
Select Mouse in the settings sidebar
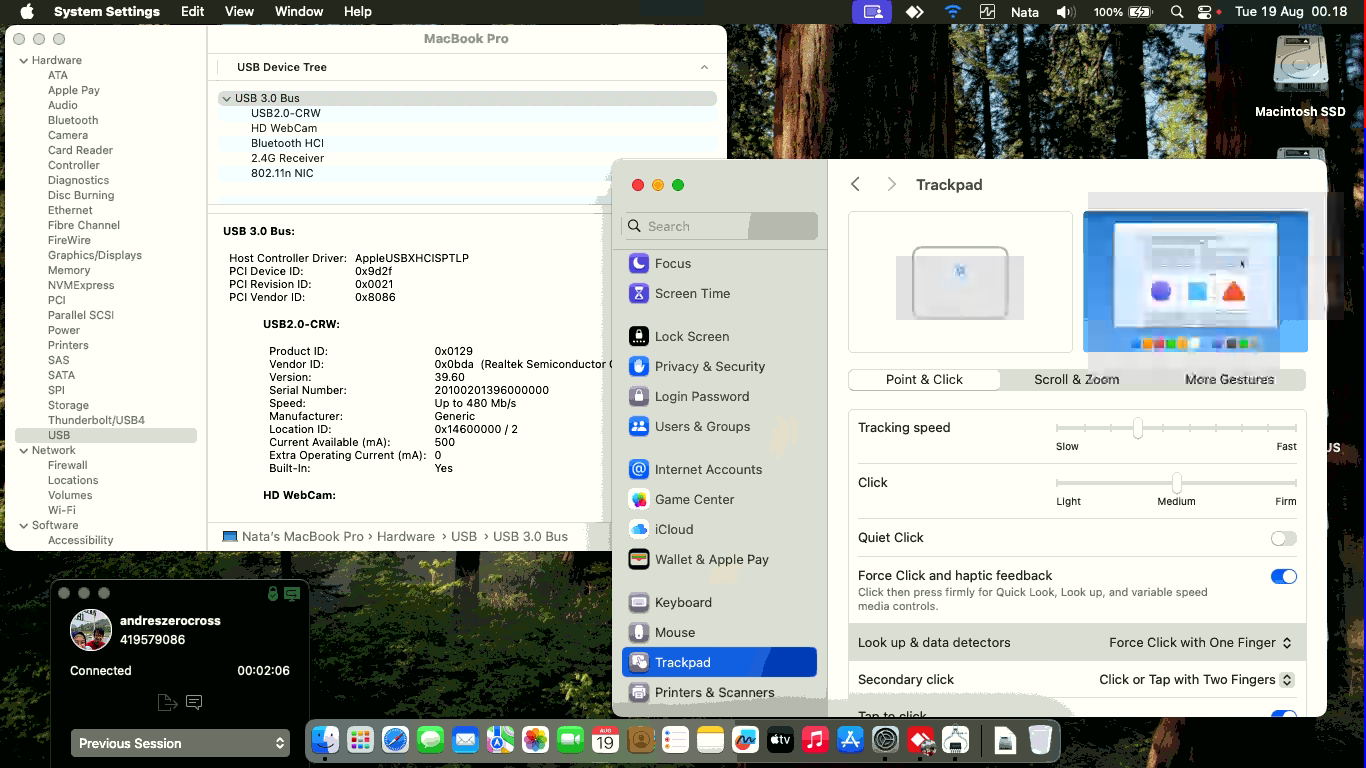[x=676, y=632]
